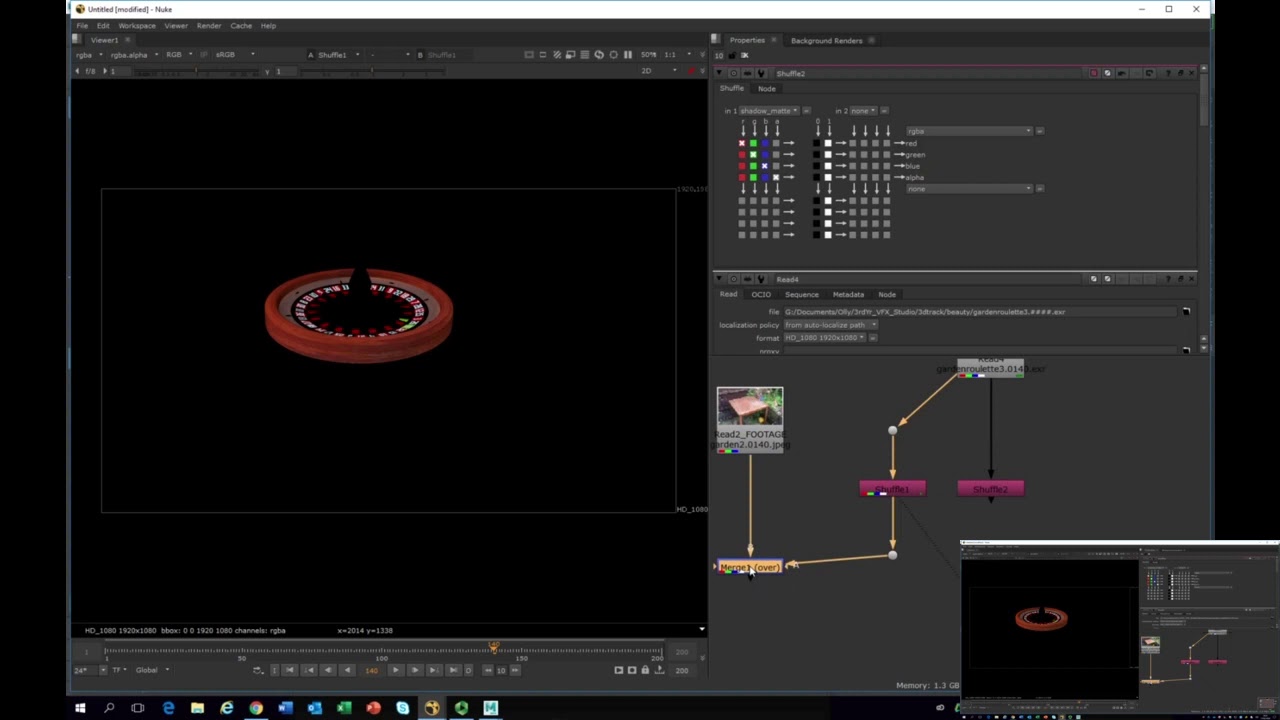Select the Merge1 (over) node
Screen dimensions: 1280x720
[750, 567]
